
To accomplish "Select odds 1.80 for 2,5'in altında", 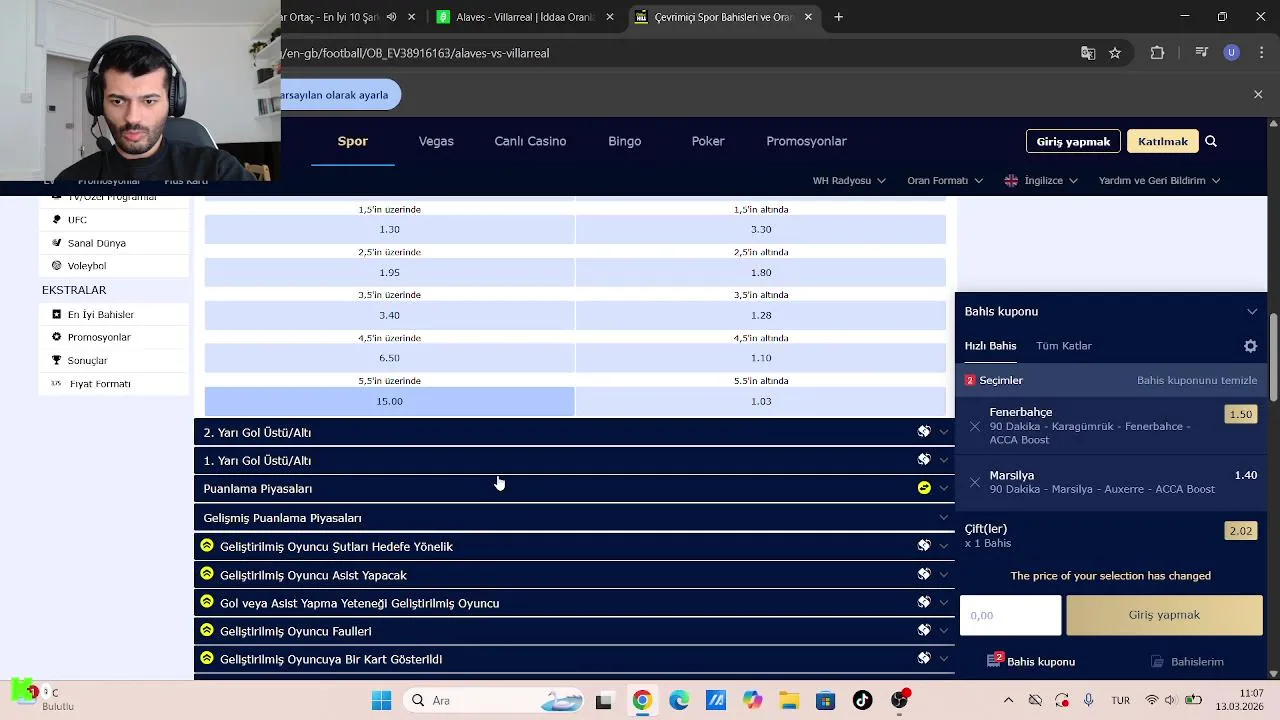I will [761, 272].
